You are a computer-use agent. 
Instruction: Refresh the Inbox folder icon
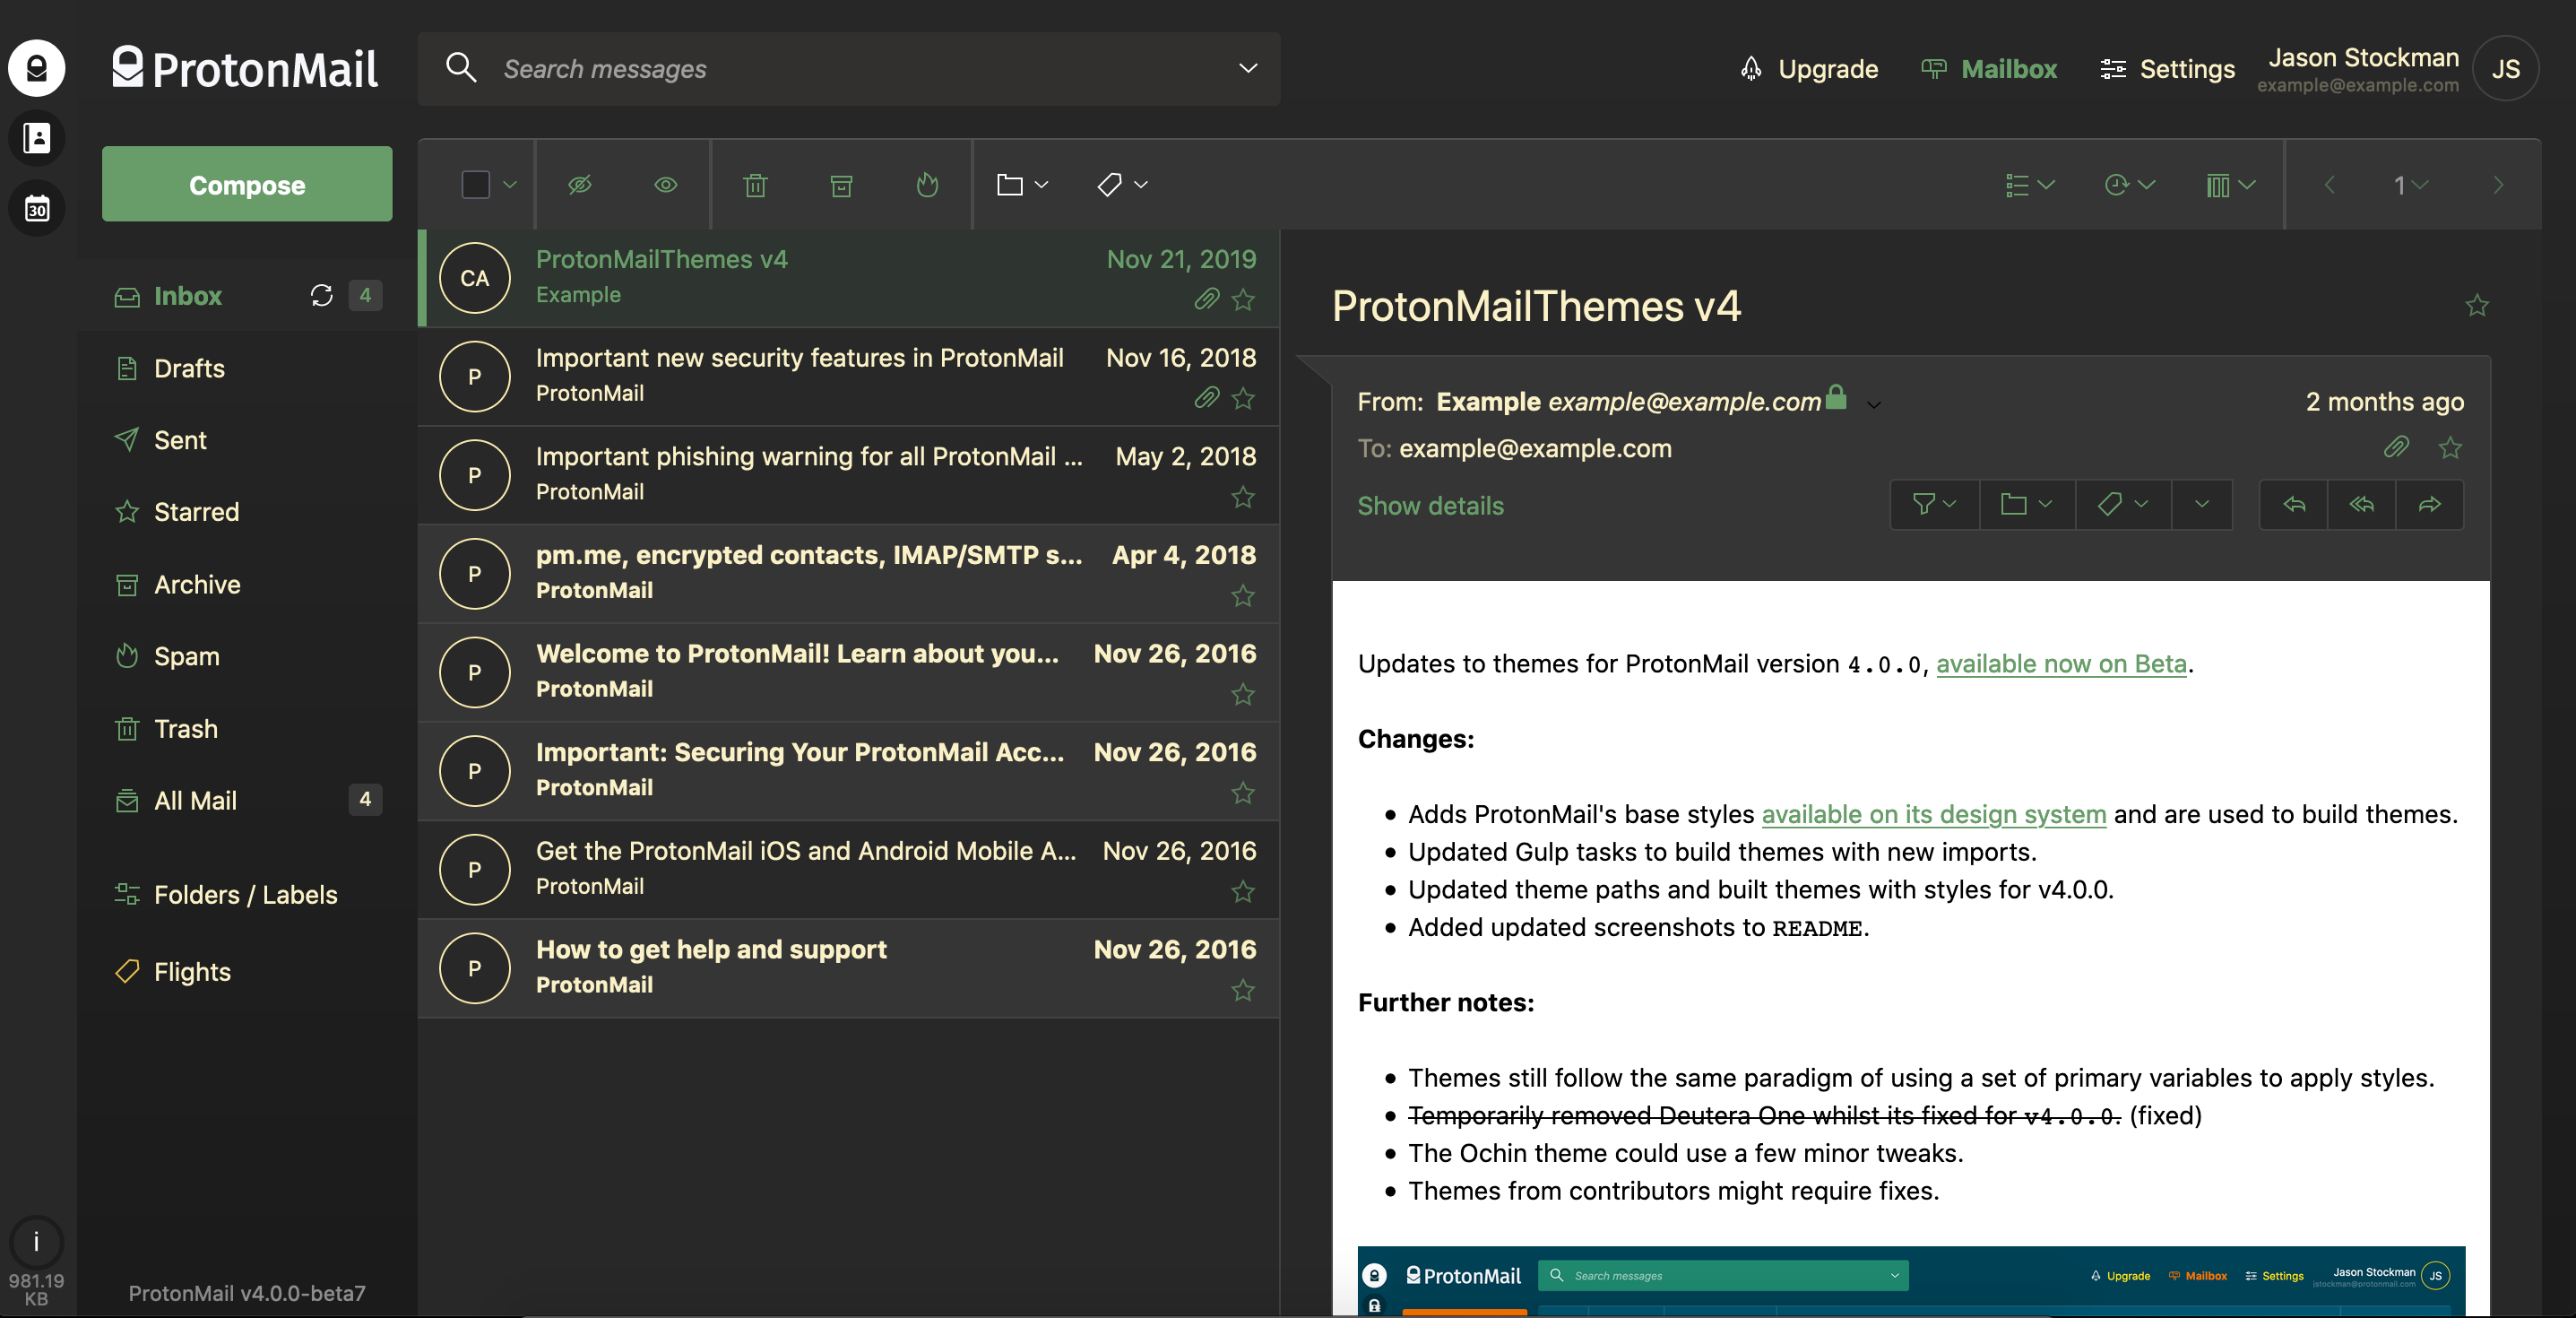[321, 295]
